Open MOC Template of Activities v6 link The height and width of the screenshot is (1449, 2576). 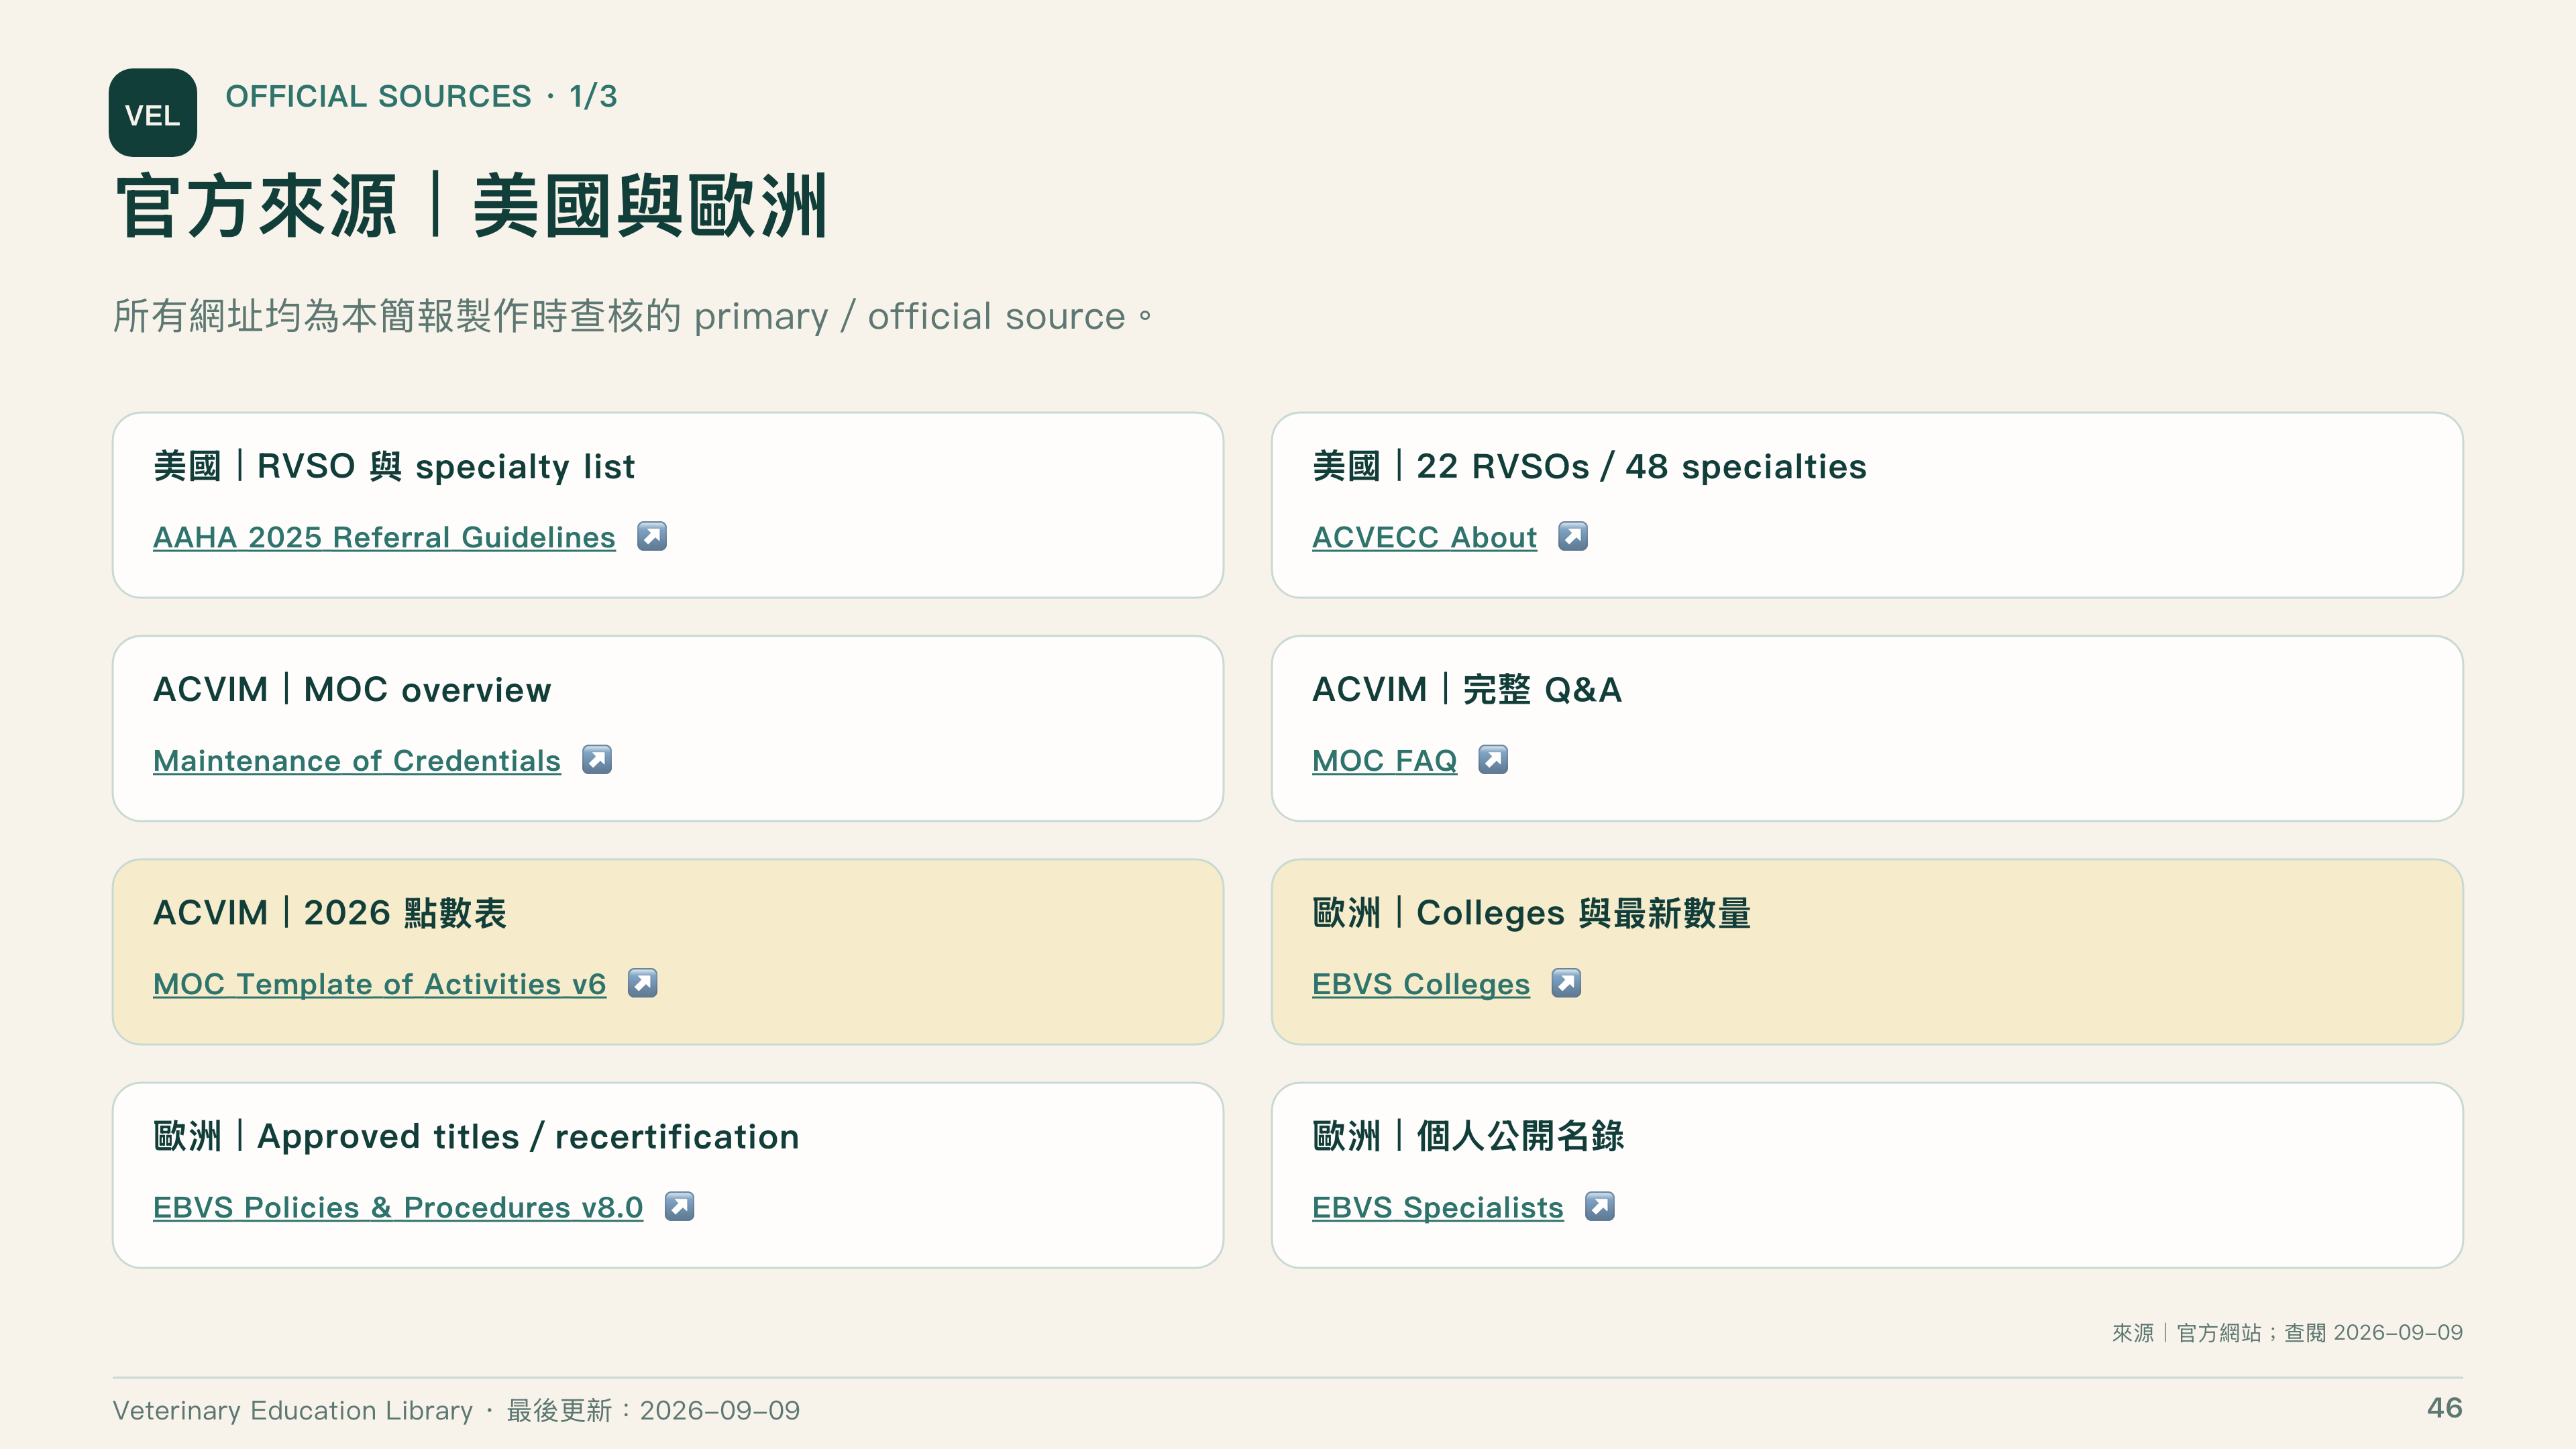coord(380,984)
